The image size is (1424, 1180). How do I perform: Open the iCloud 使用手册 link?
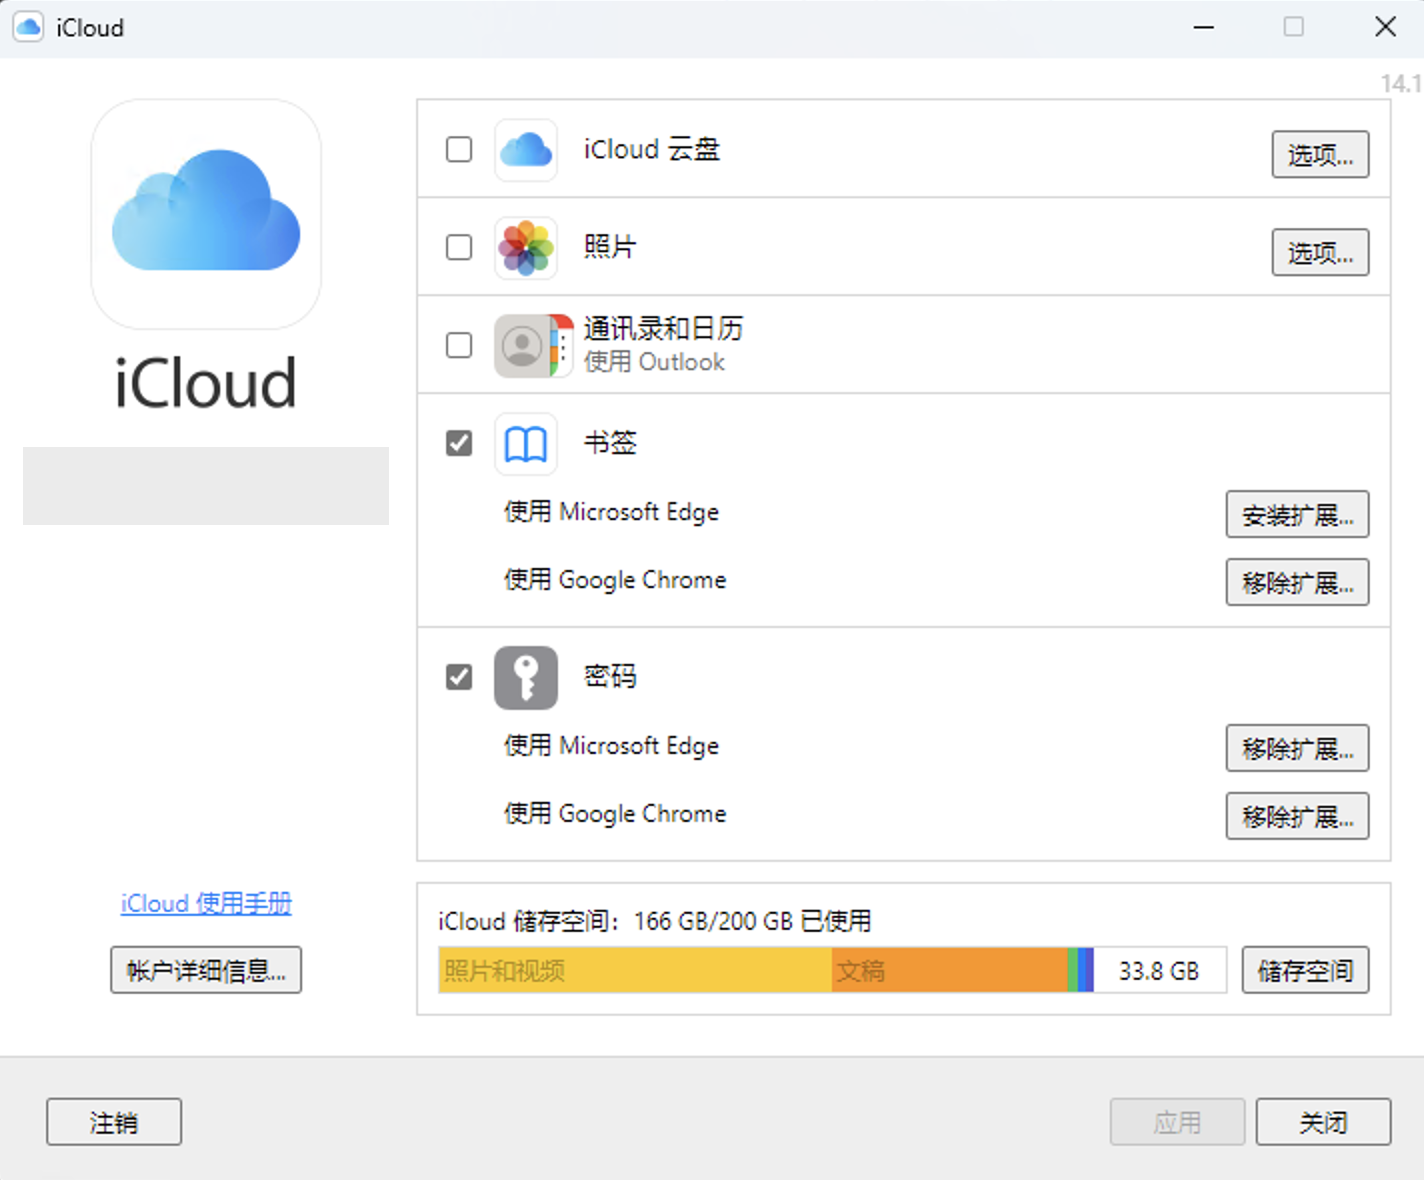coord(206,903)
